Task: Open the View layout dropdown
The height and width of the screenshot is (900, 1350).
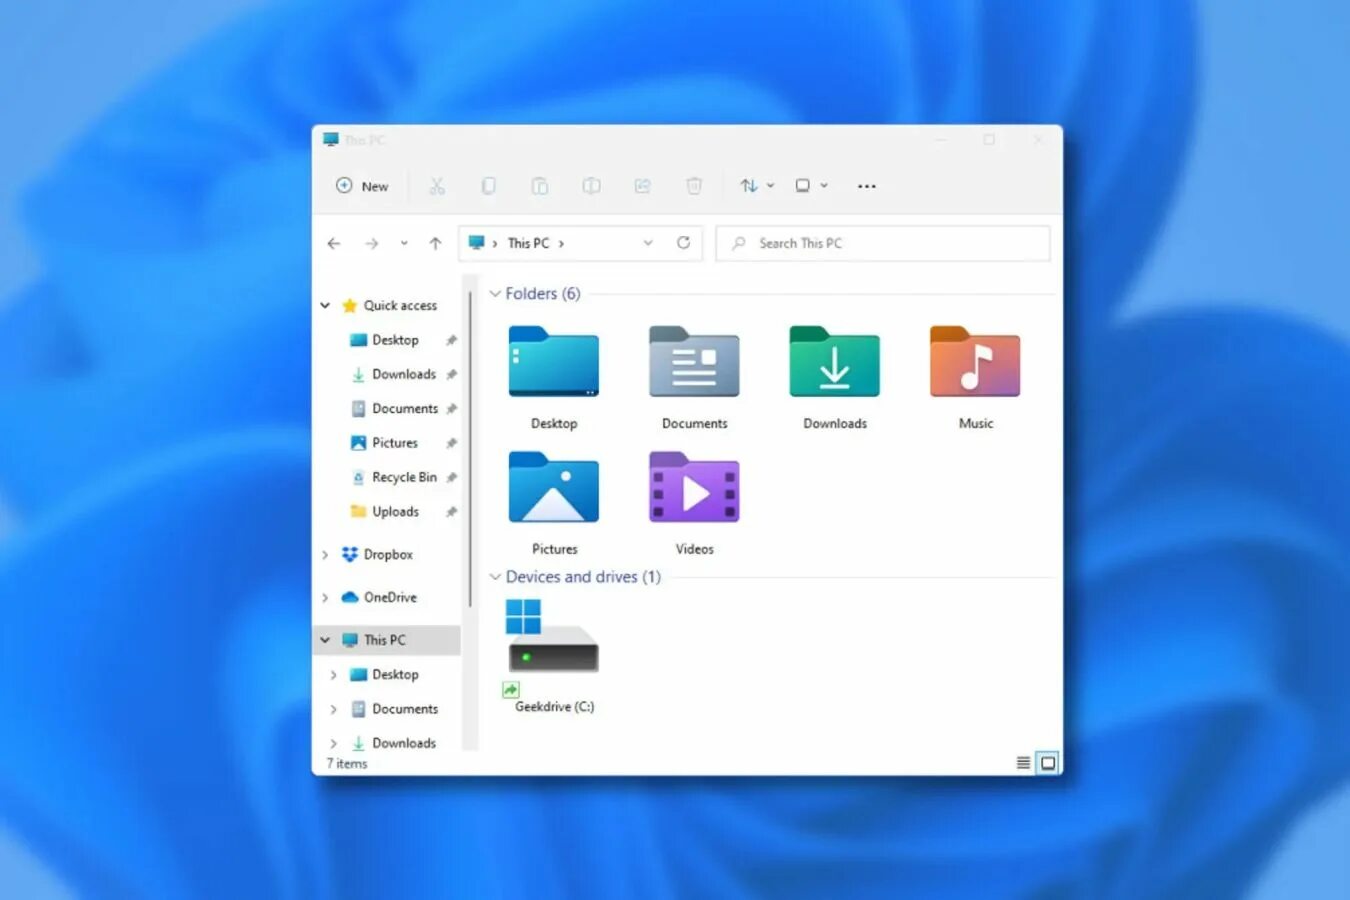Action: tap(811, 186)
